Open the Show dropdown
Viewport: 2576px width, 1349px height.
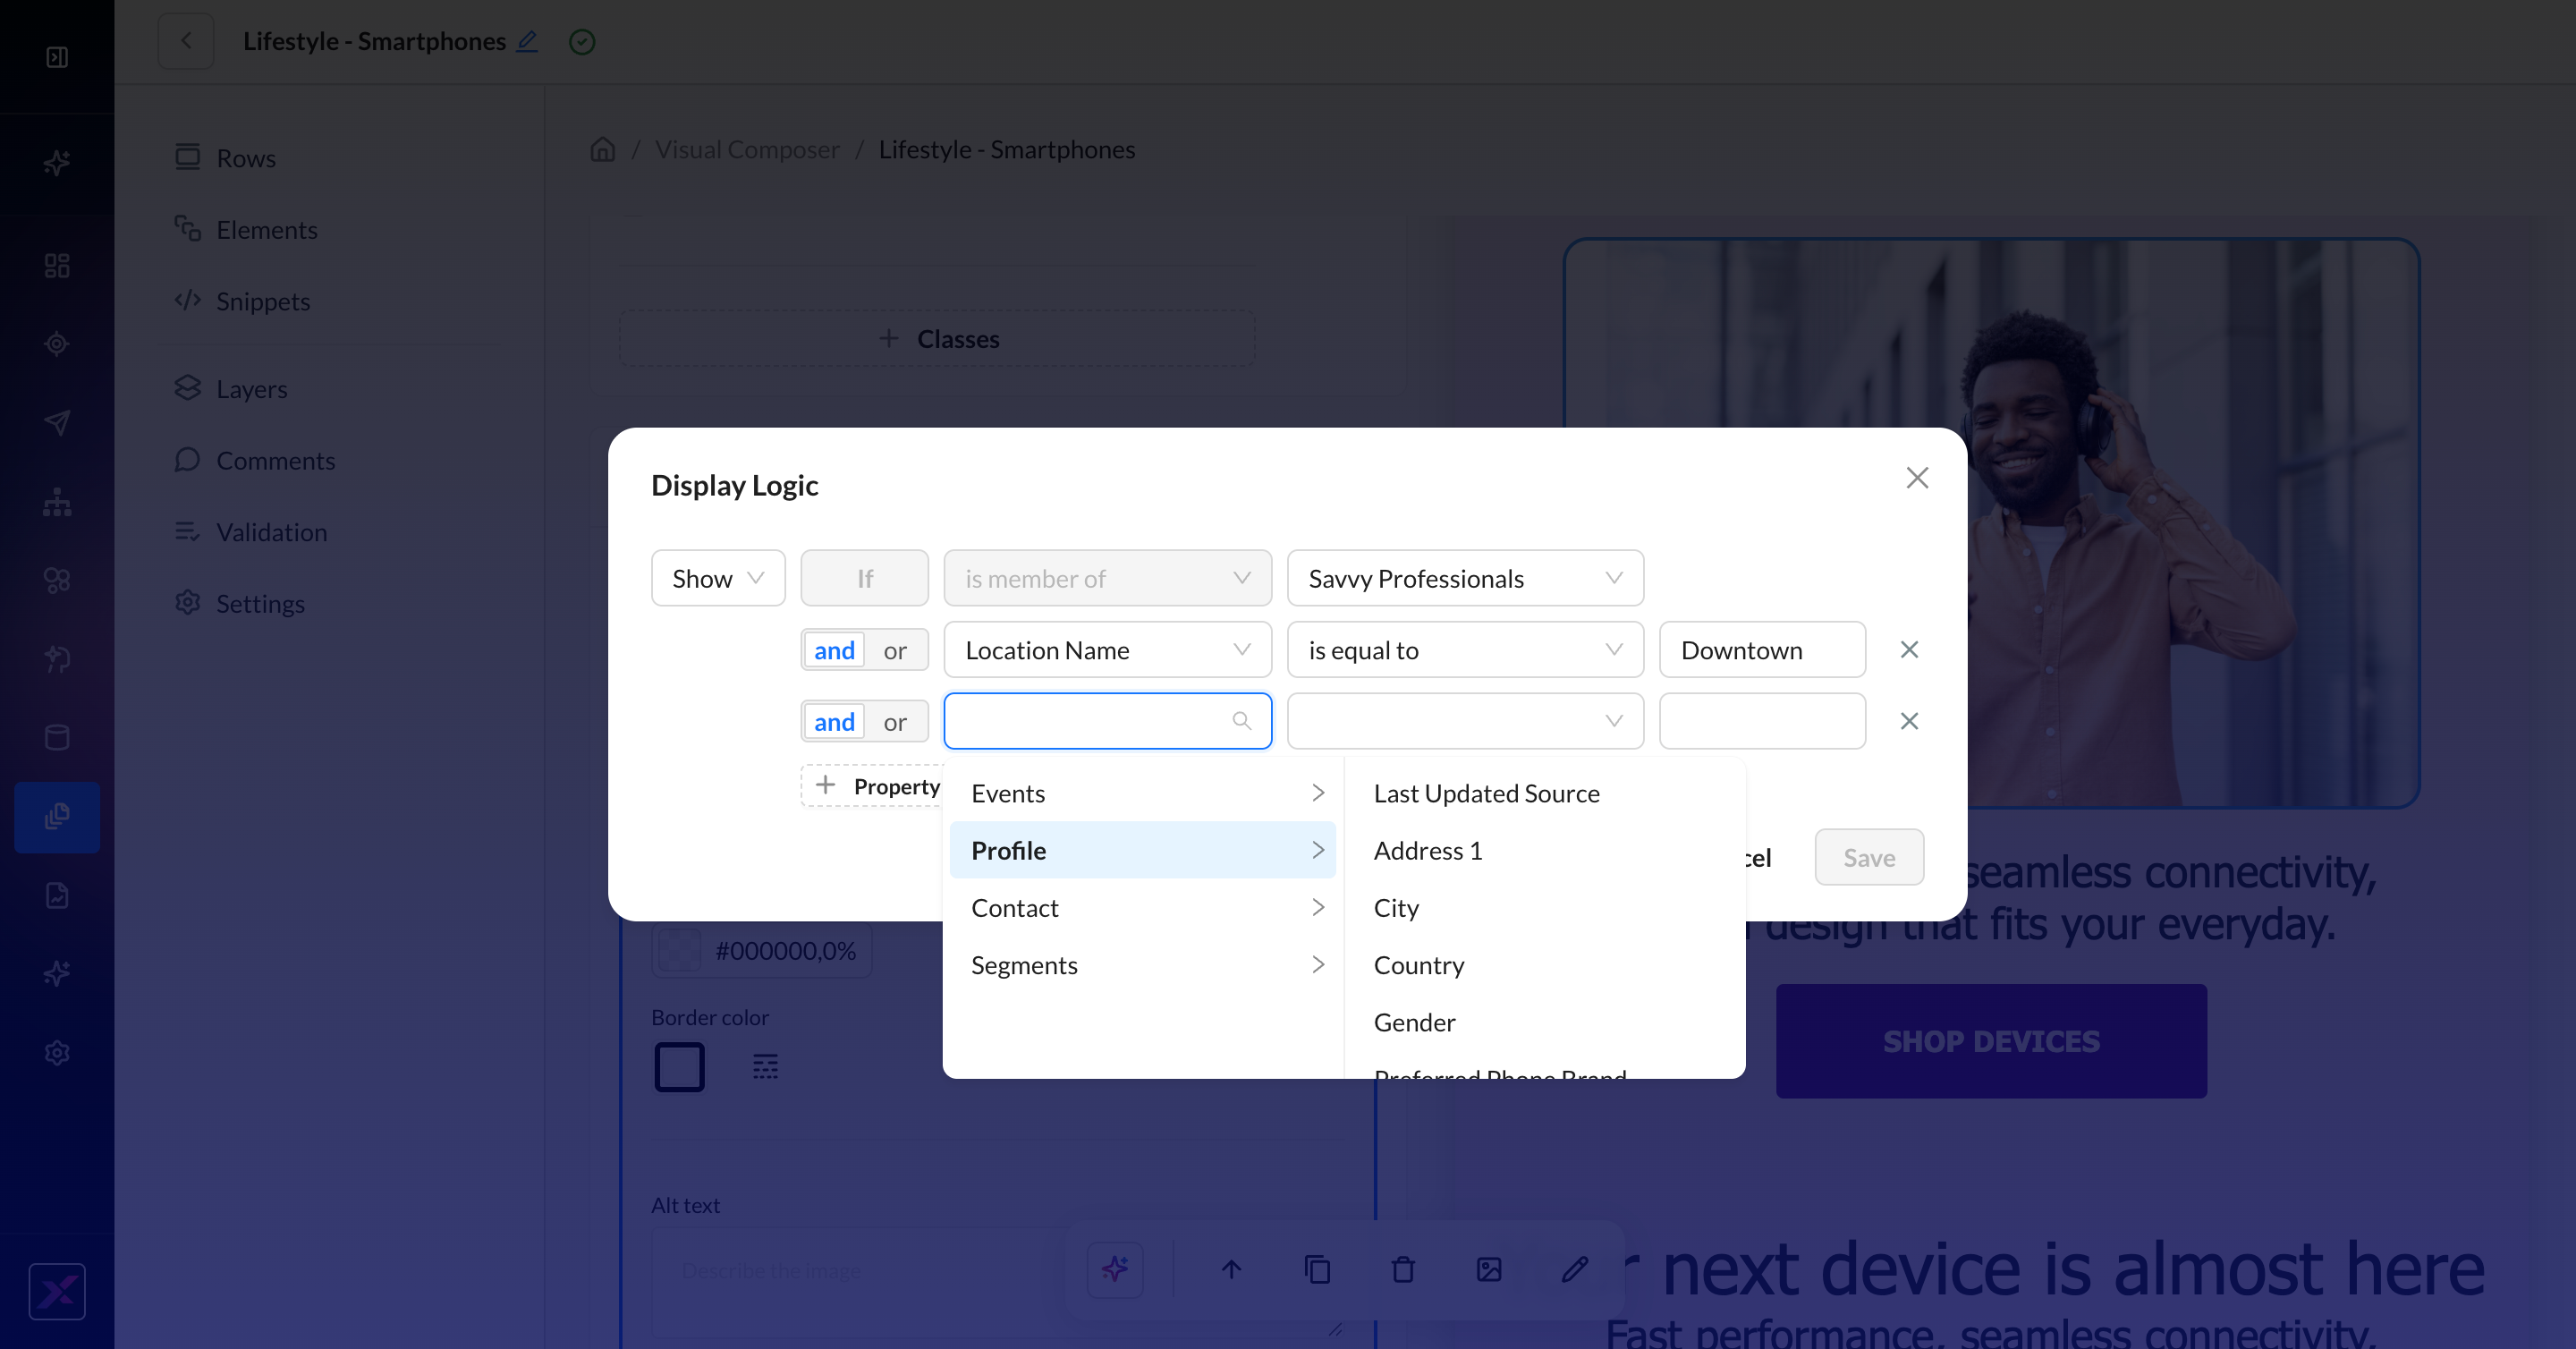(718, 578)
